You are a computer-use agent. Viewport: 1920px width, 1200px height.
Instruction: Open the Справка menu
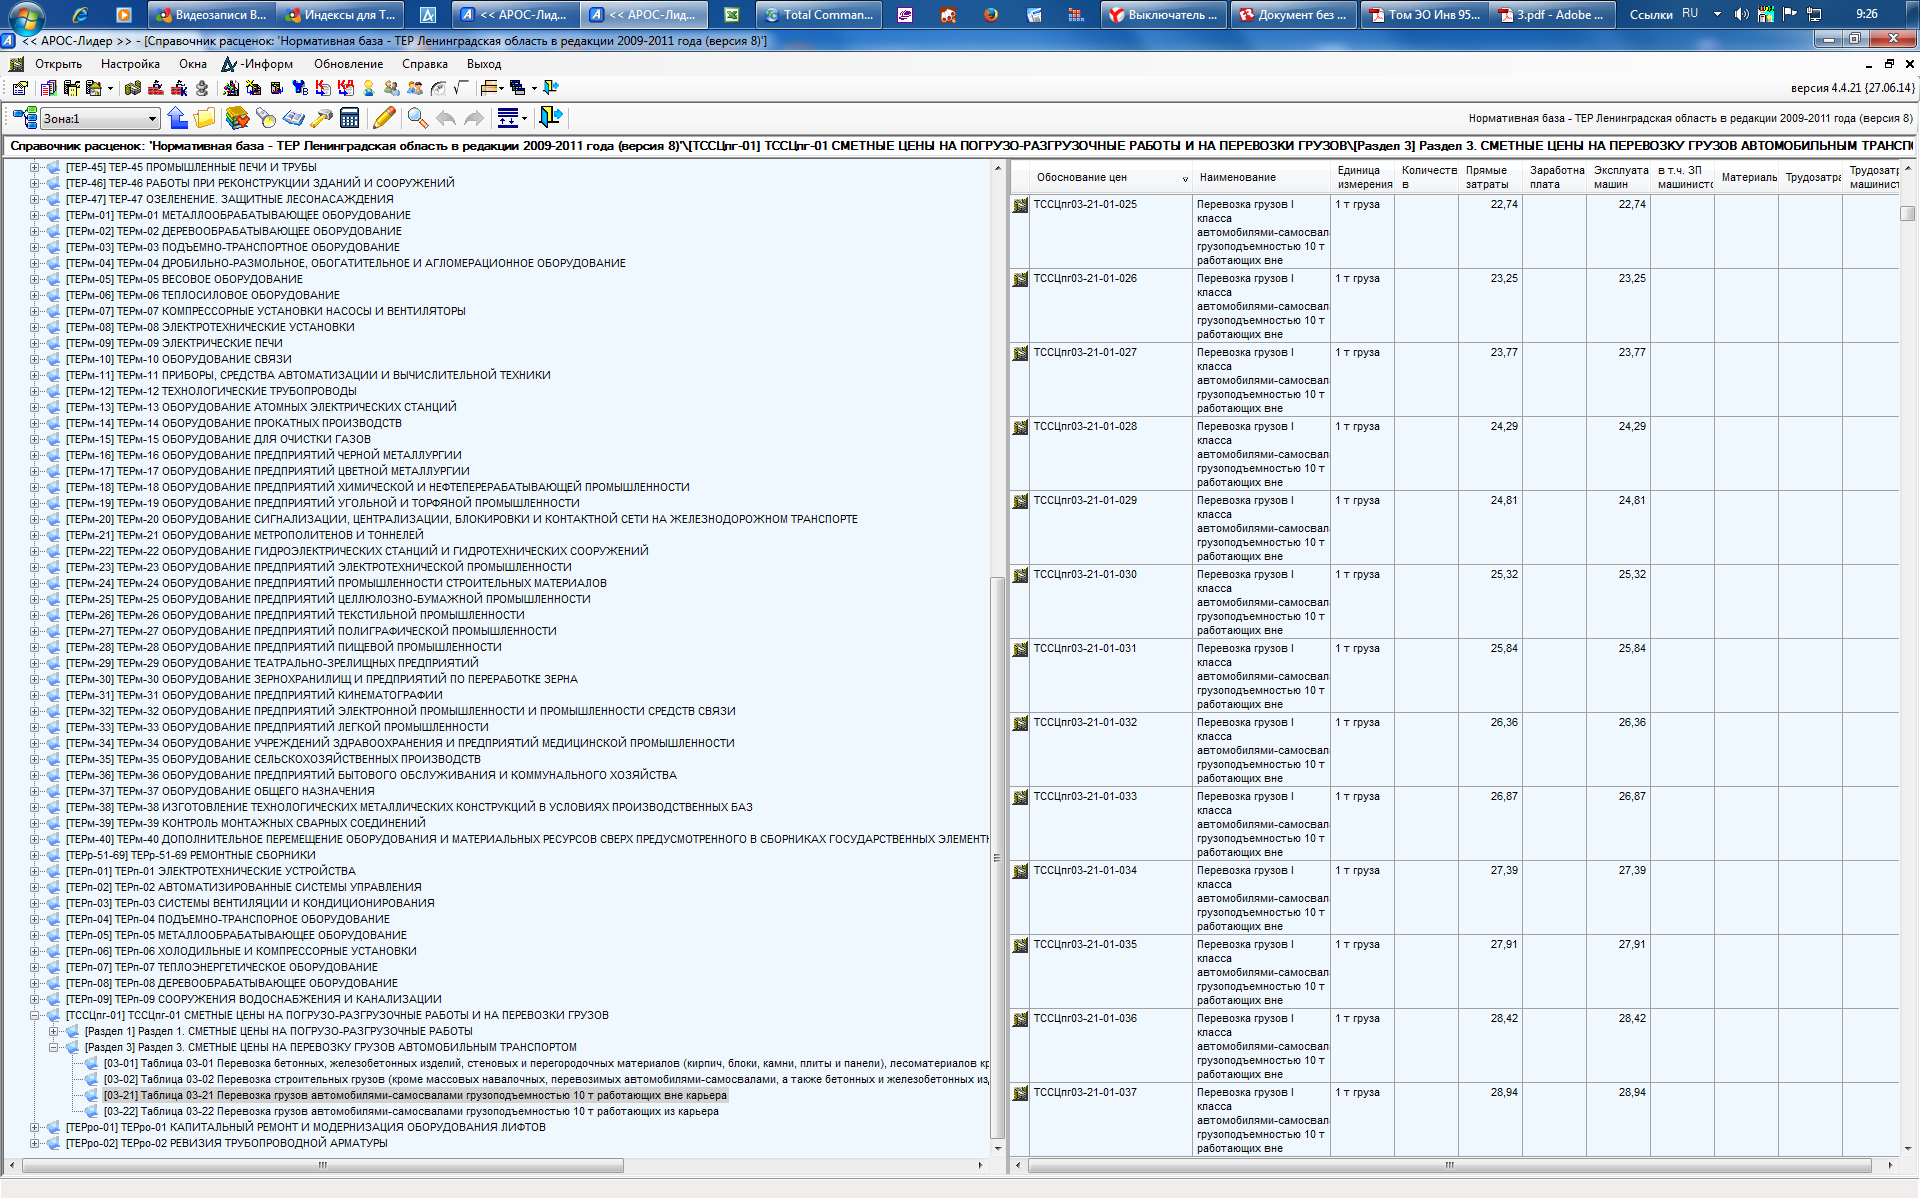coord(424,64)
